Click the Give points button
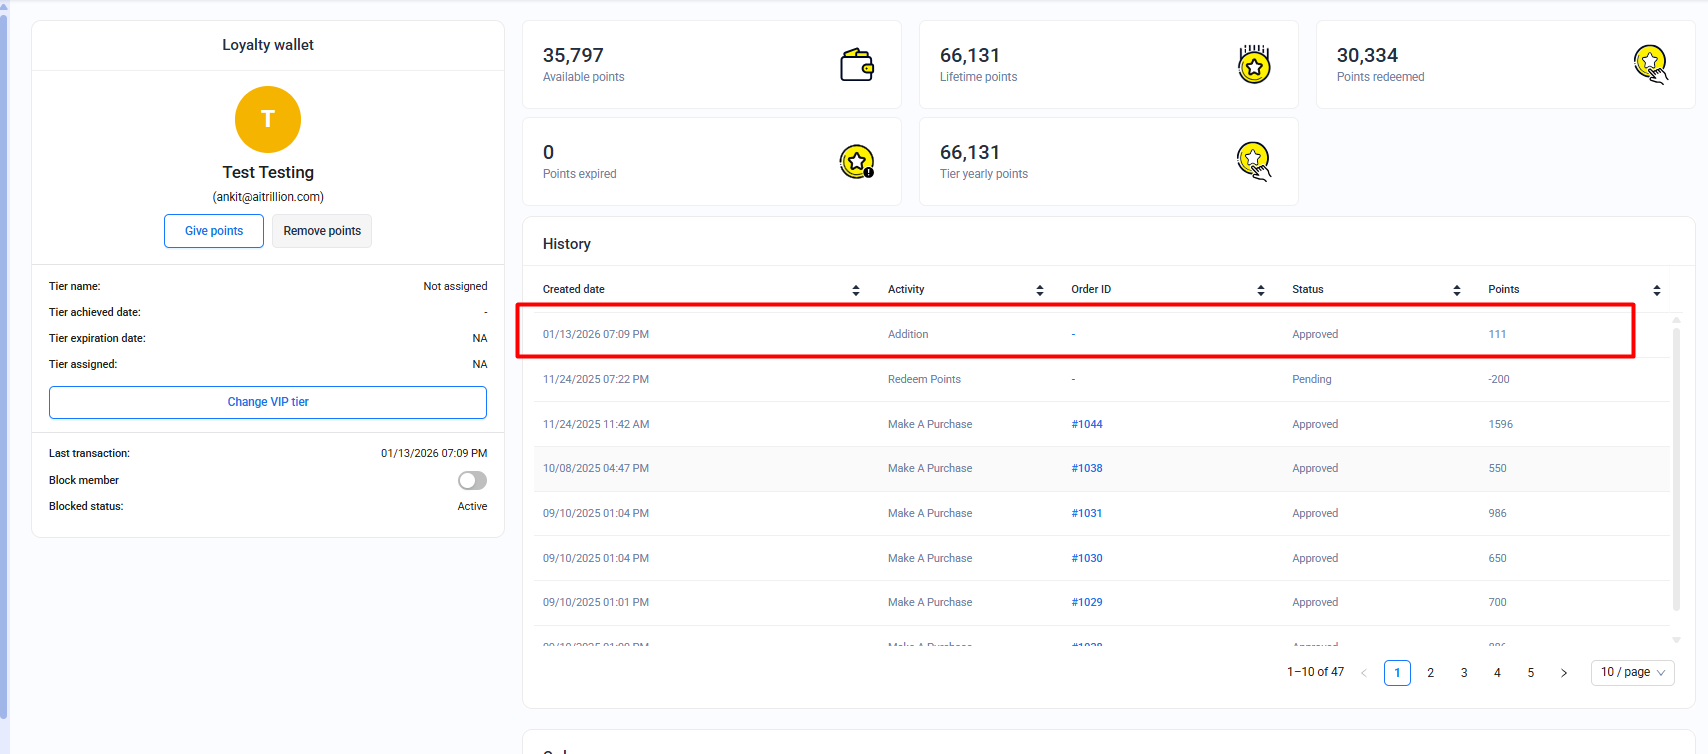The width and height of the screenshot is (1708, 754). point(214,231)
